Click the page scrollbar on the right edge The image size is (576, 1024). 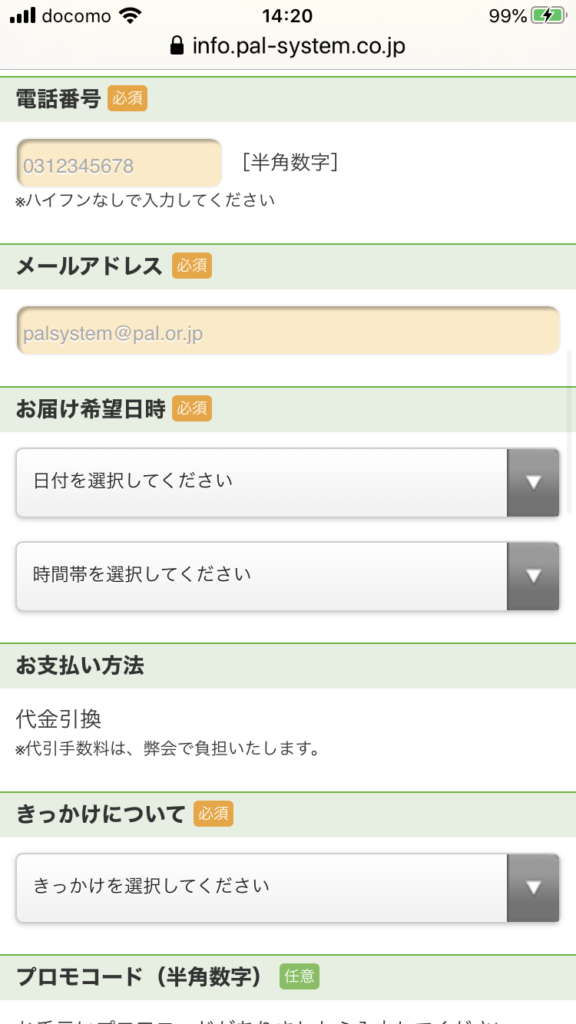pos(568,431)
